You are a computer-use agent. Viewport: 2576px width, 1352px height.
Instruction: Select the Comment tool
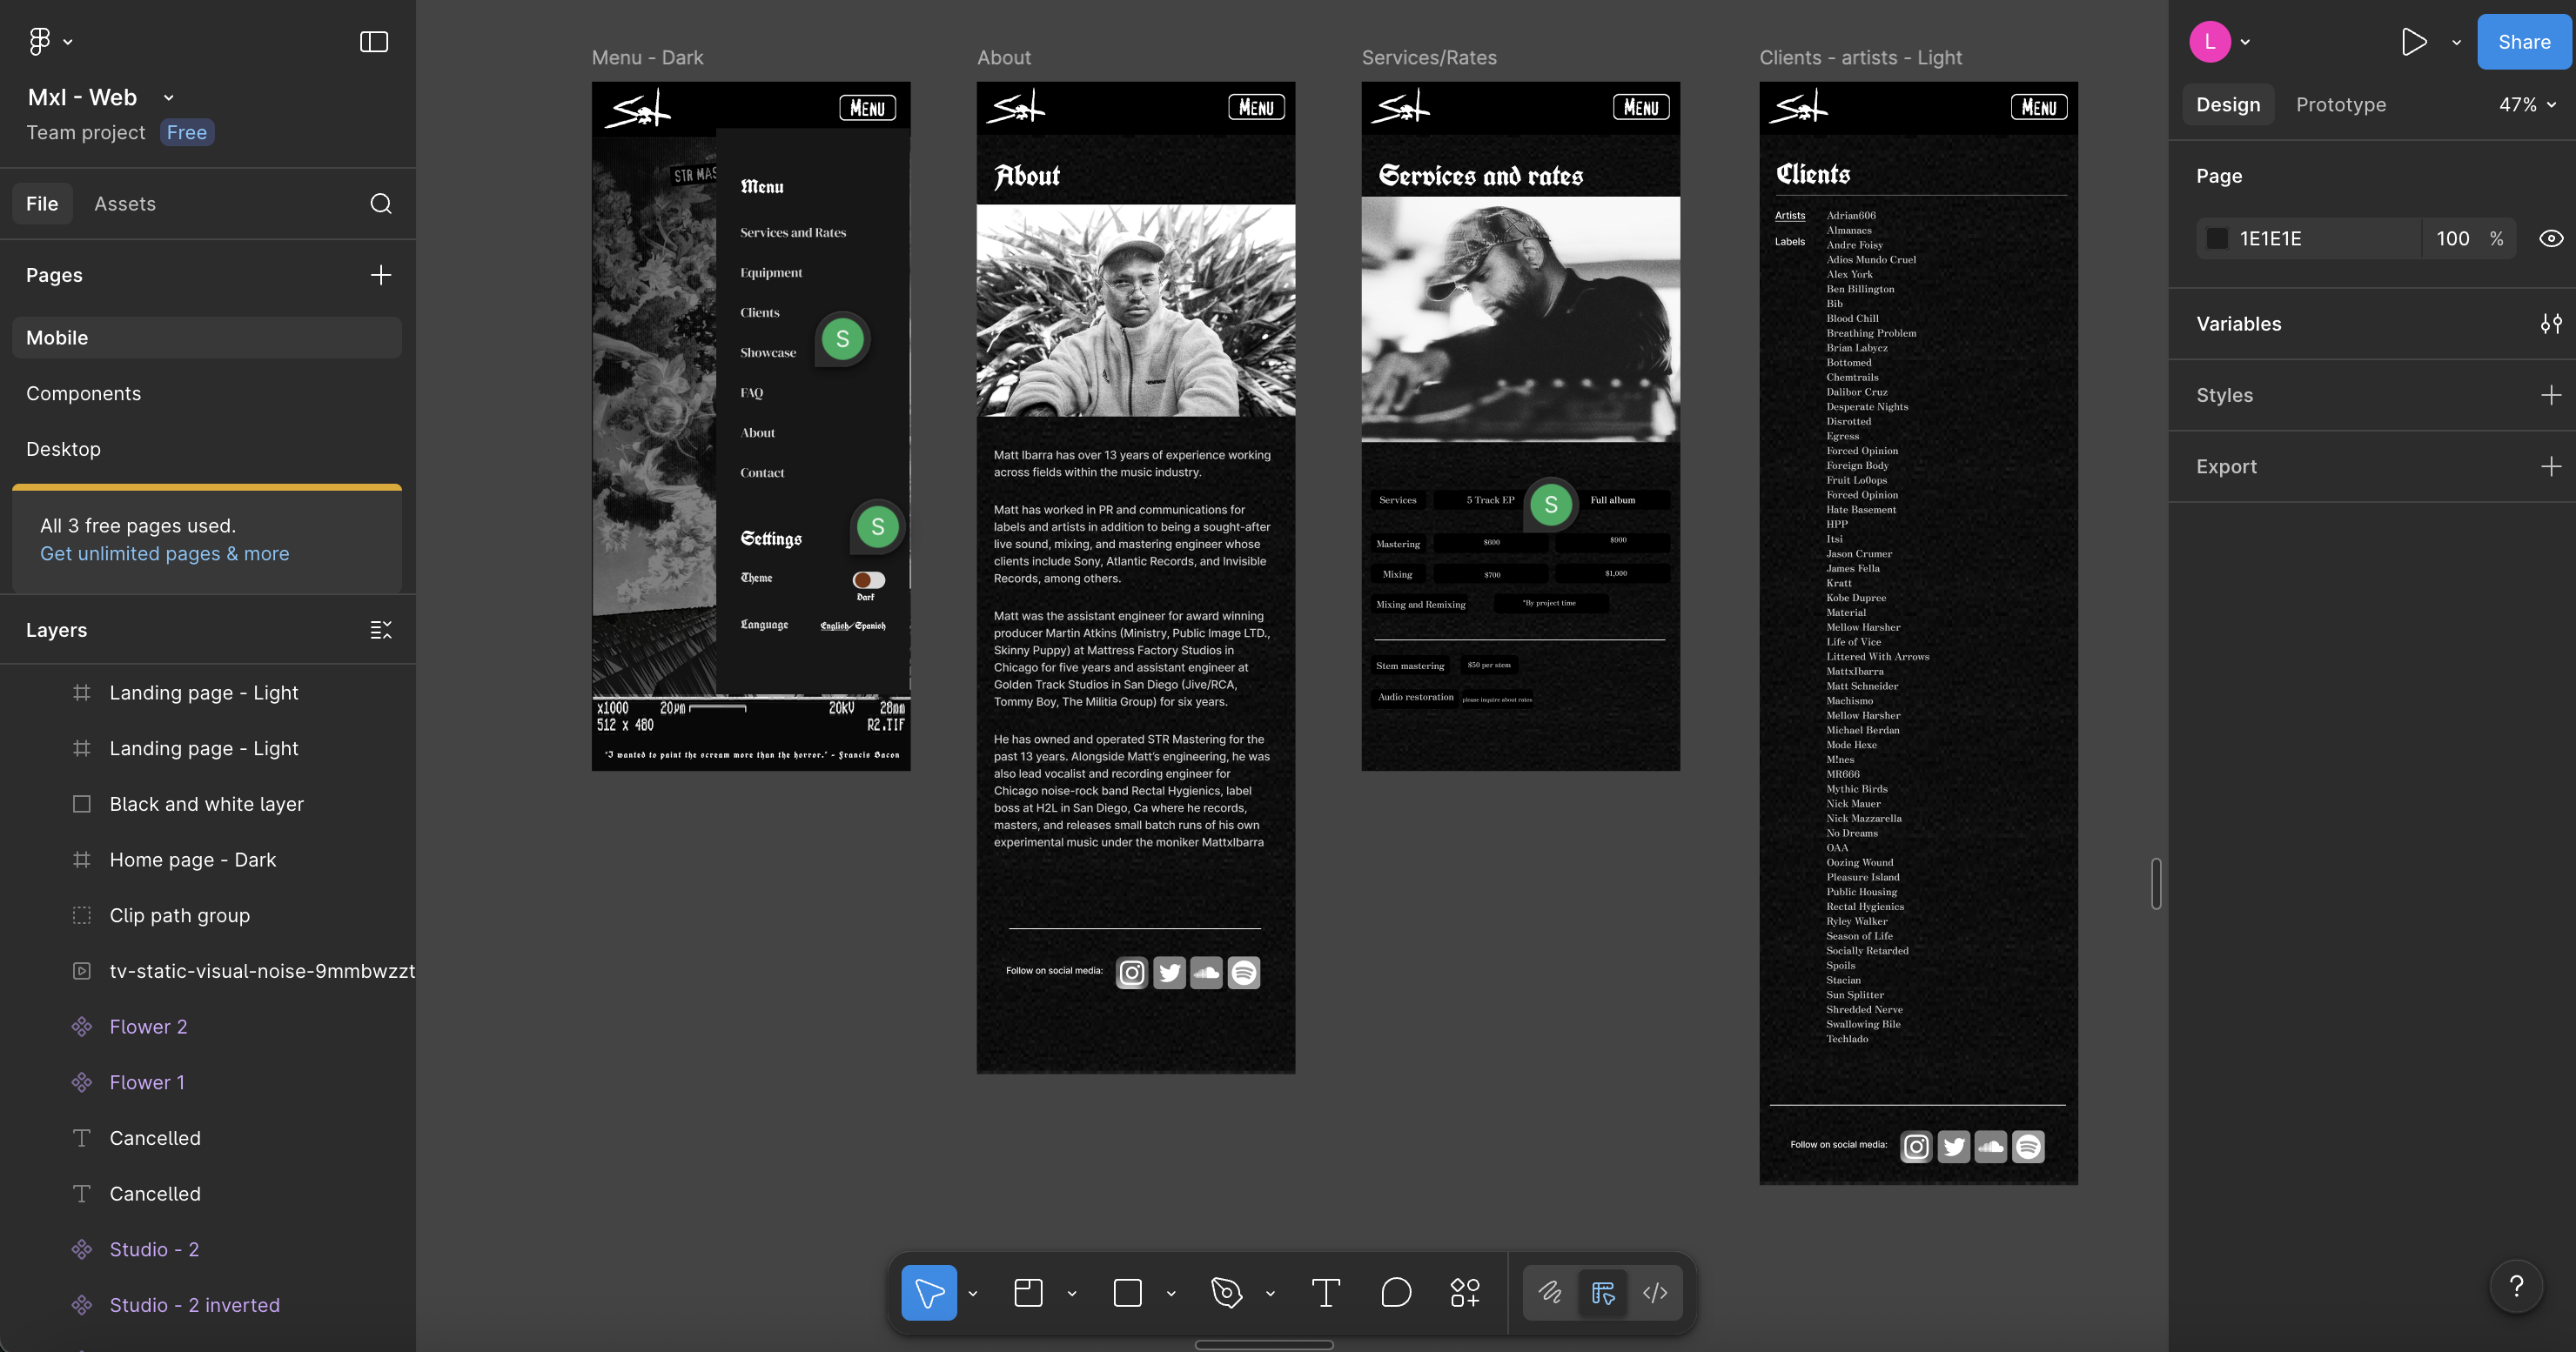[x=1396, y=1292]
